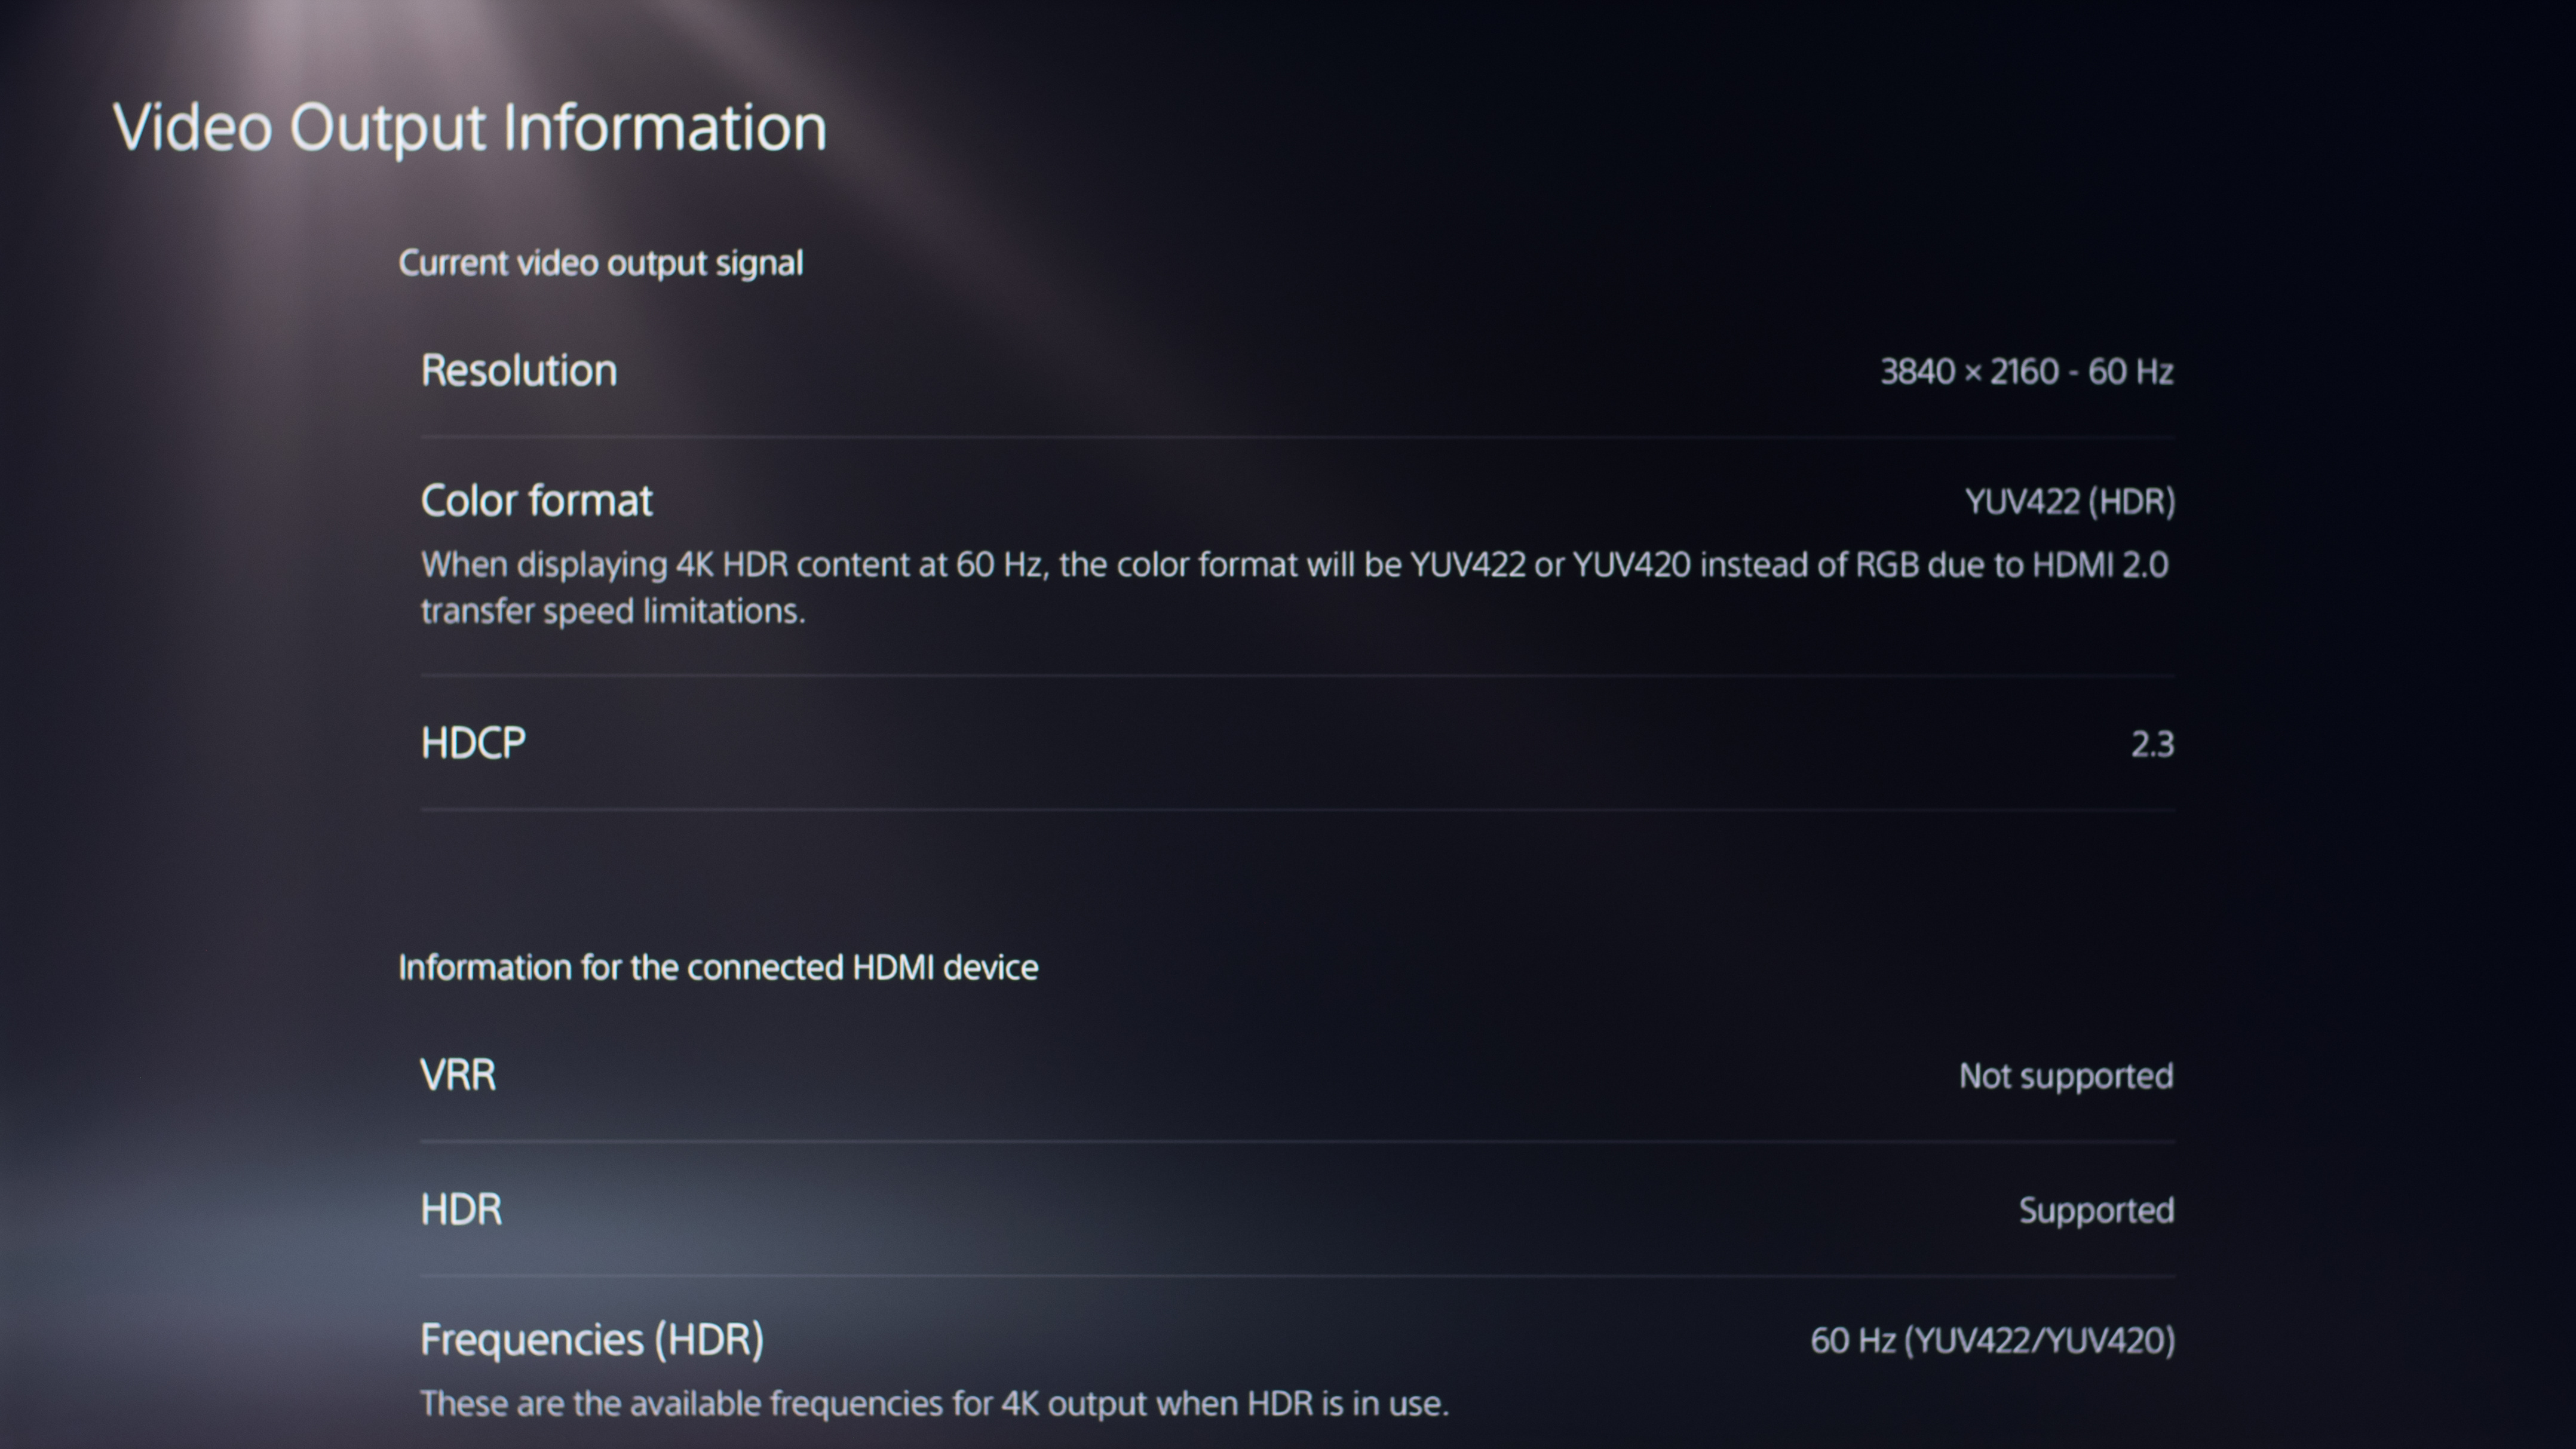Select the 60 Hz (YUV422/YUV420) value

click(1992, 1341)
